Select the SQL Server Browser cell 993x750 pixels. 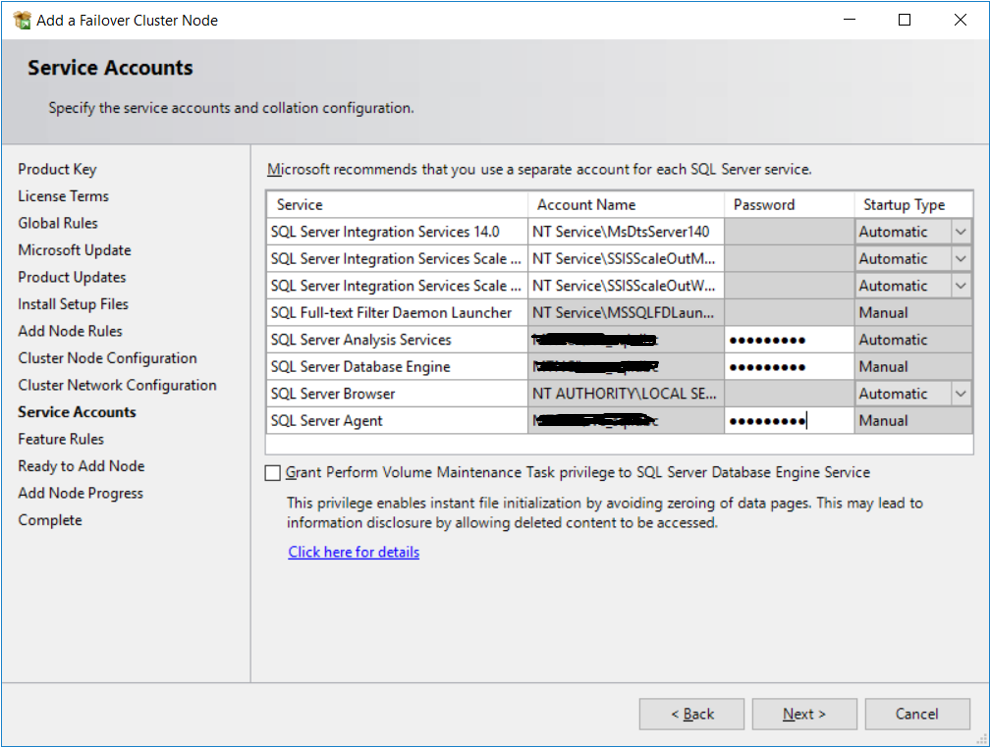pyautogui.click(x=397, y=394)
